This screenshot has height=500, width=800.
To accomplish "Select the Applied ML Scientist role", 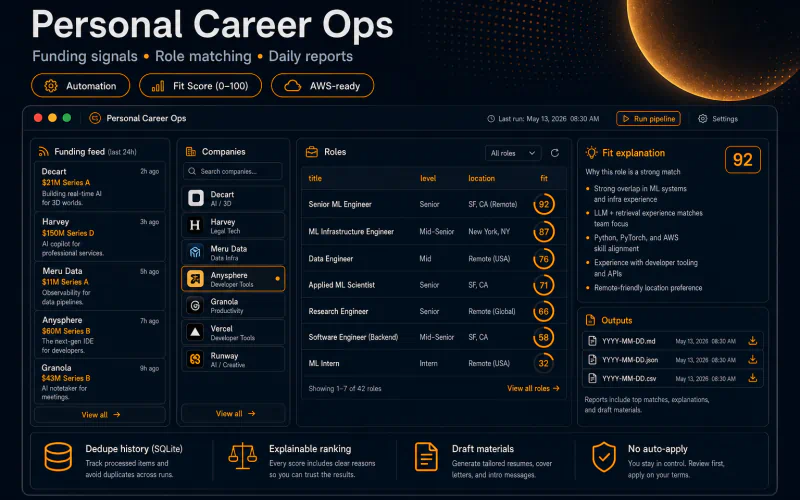I will coord(434,285).
